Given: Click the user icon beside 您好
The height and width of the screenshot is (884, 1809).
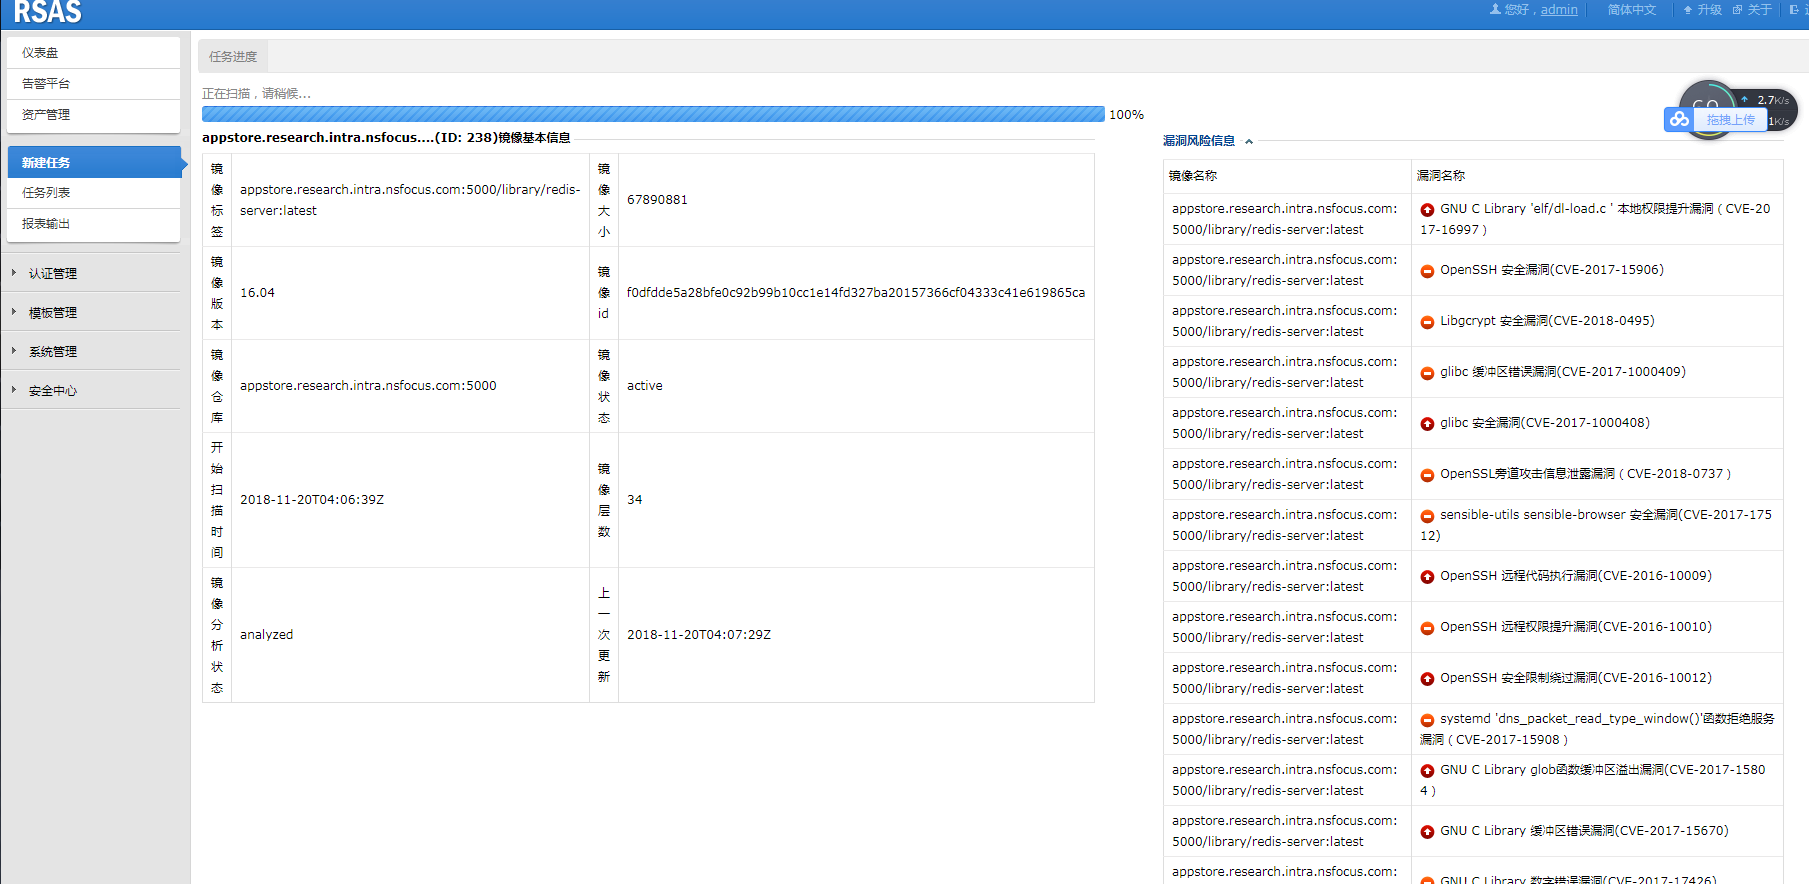Looking at the screenshot, I should tap(1495, 9).
